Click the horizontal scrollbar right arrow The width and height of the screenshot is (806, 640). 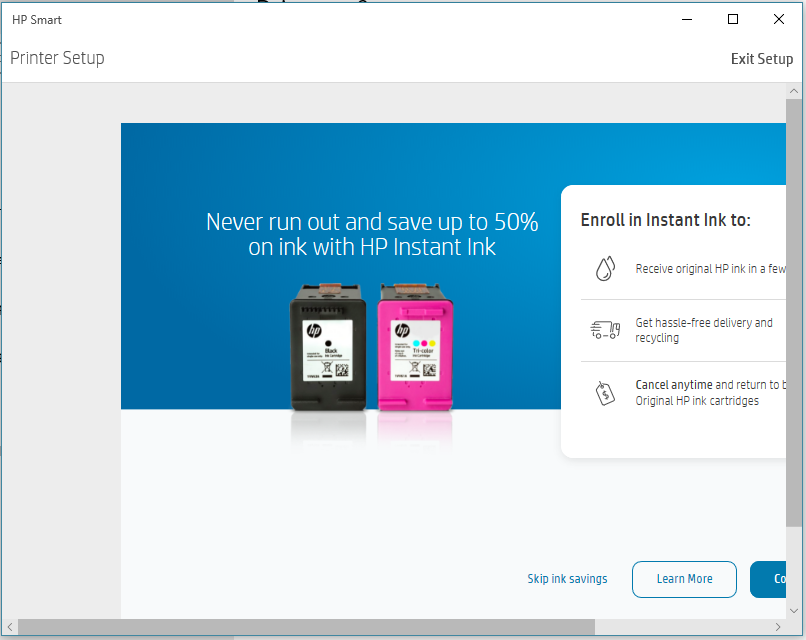click(778, 627)
